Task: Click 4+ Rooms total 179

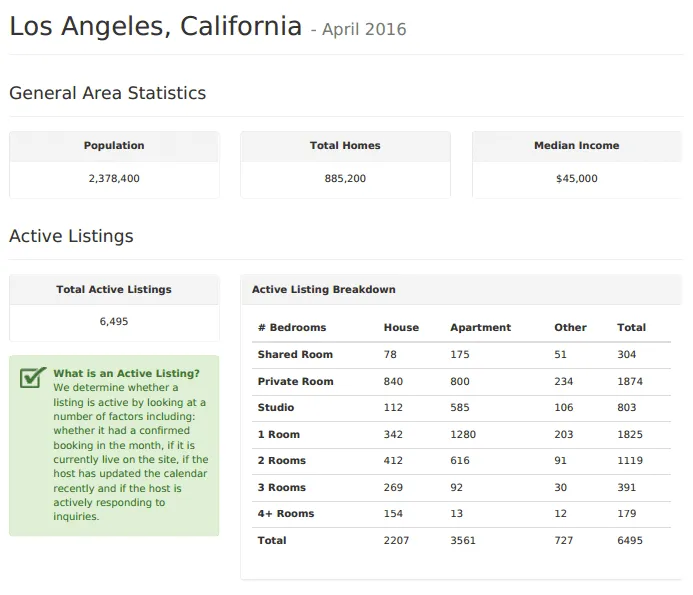Action: click(627, 514)
